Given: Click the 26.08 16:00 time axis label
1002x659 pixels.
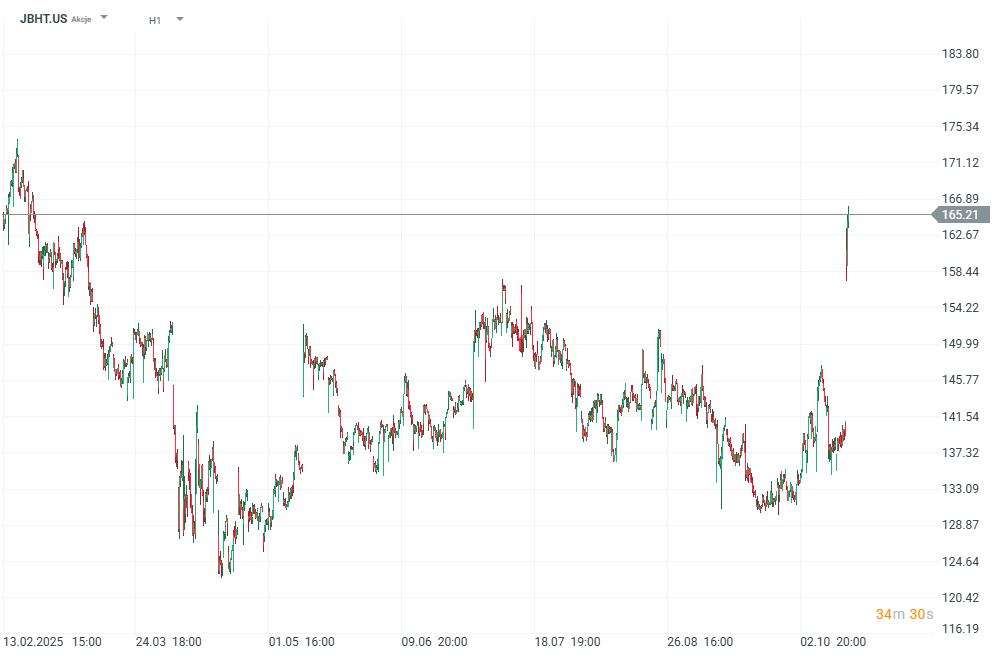Looking at the screenshot, I should point(699,641).
